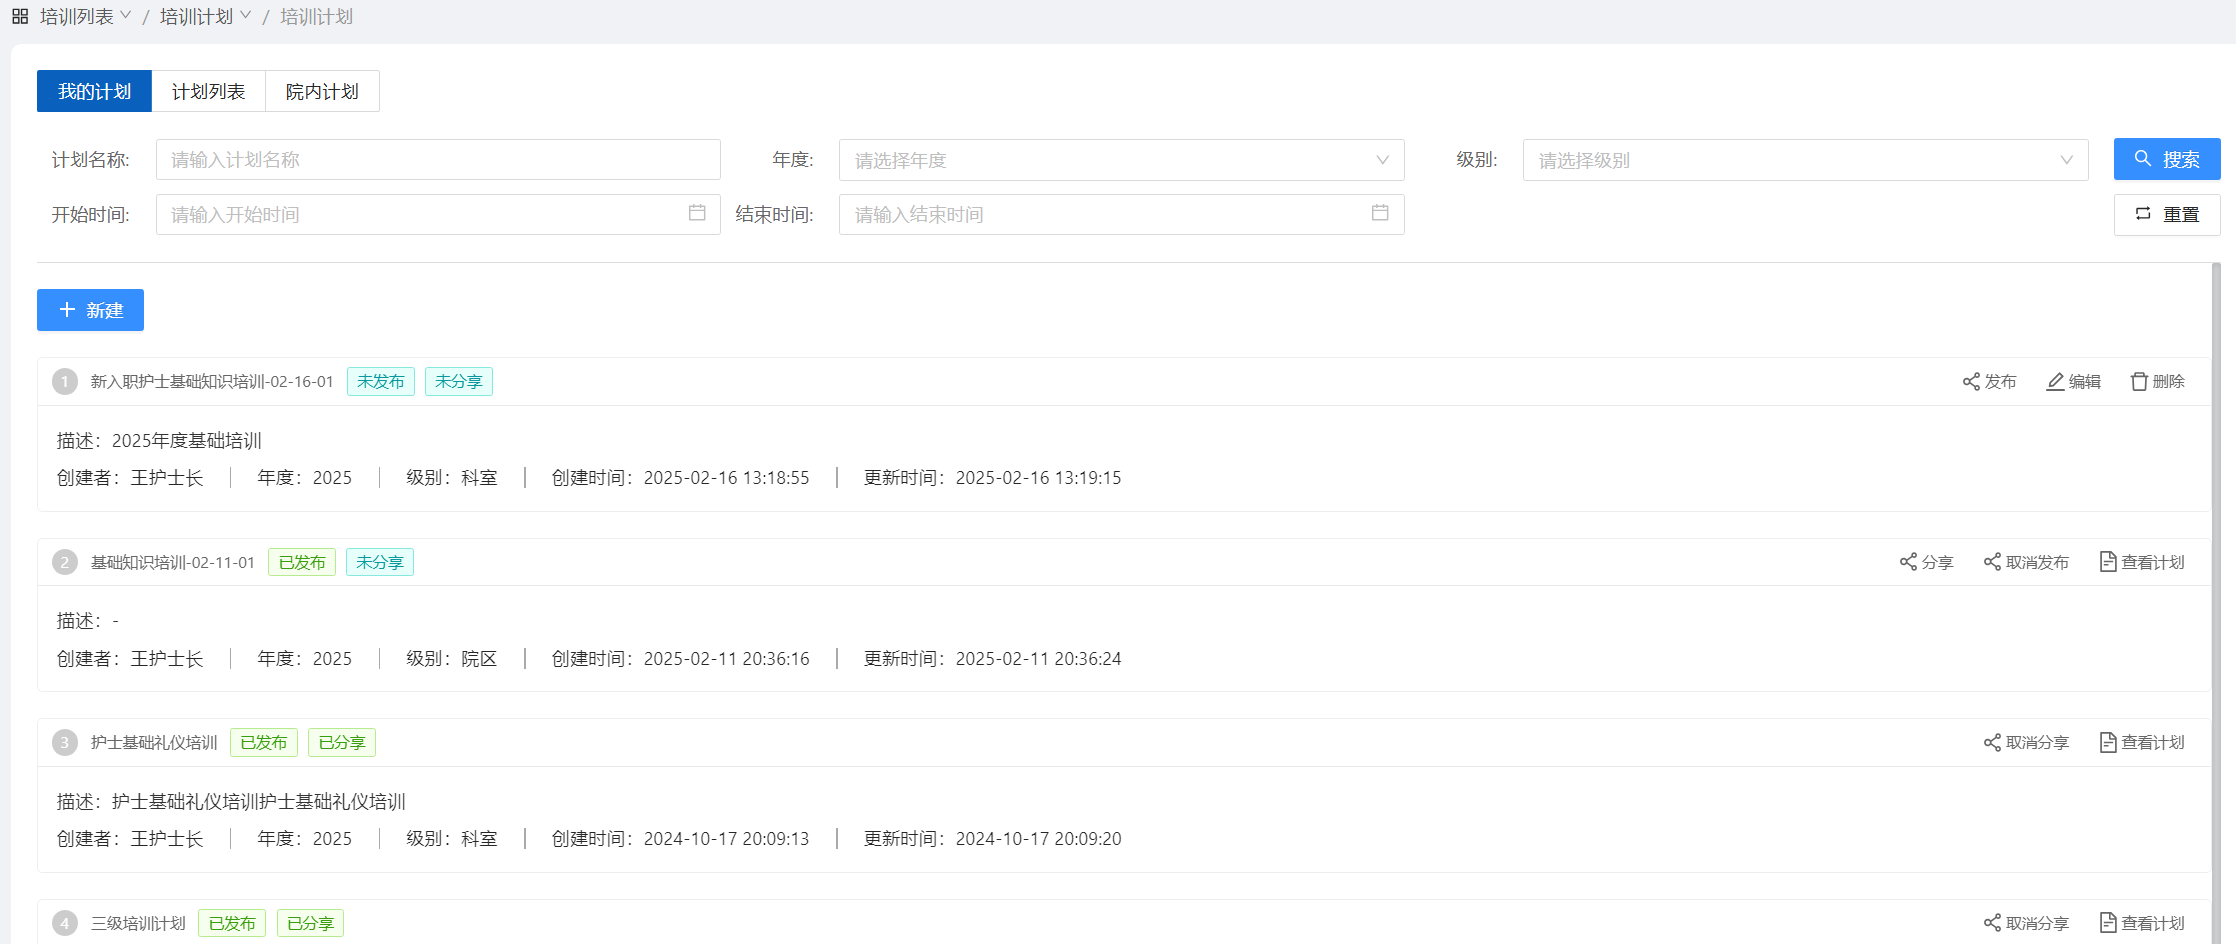This screenshot has height=944, width=2236.
Task: Open calendar icon in end time field
Action: [x=1380, y=213]
